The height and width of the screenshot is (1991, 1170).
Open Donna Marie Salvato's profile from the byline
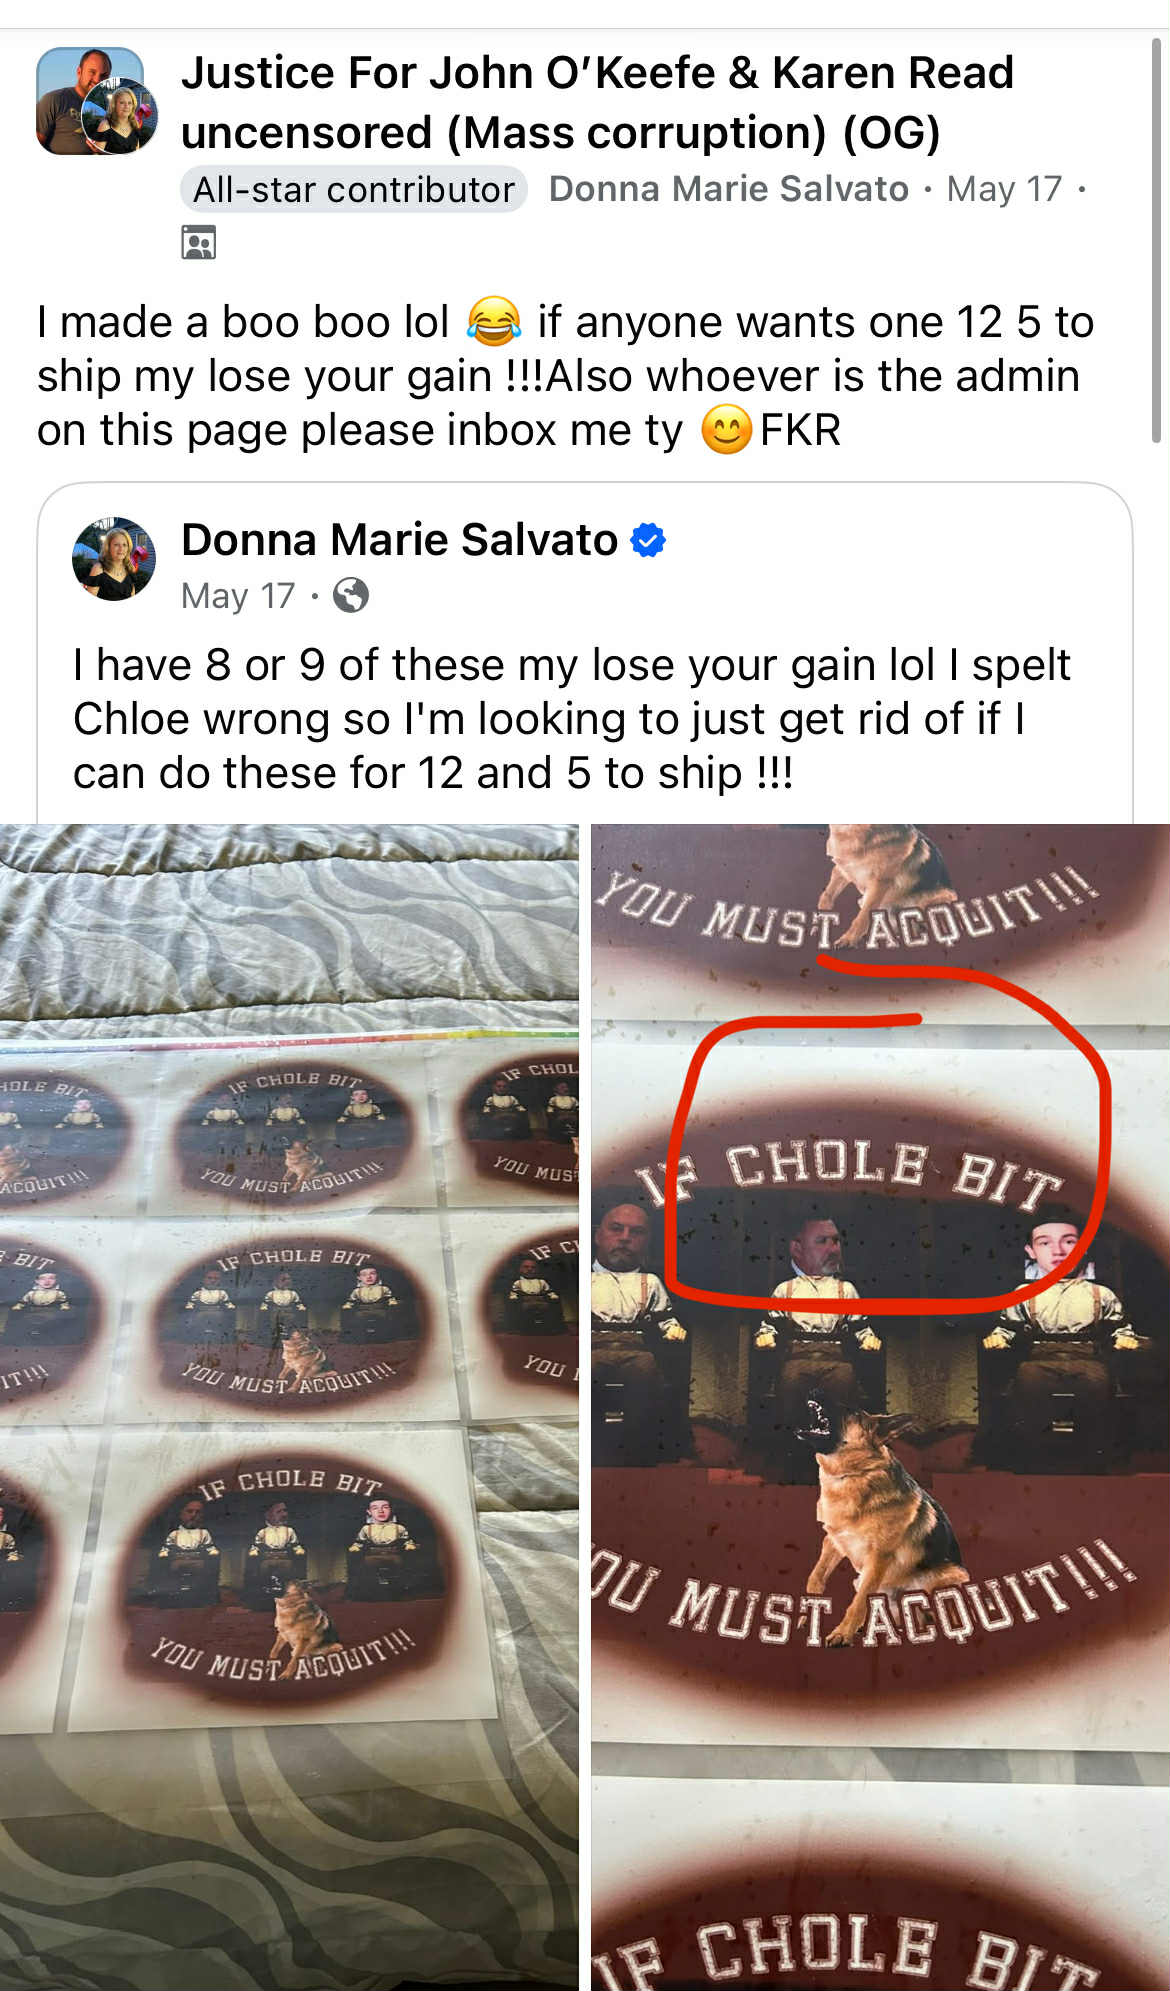tap(729, 189)
